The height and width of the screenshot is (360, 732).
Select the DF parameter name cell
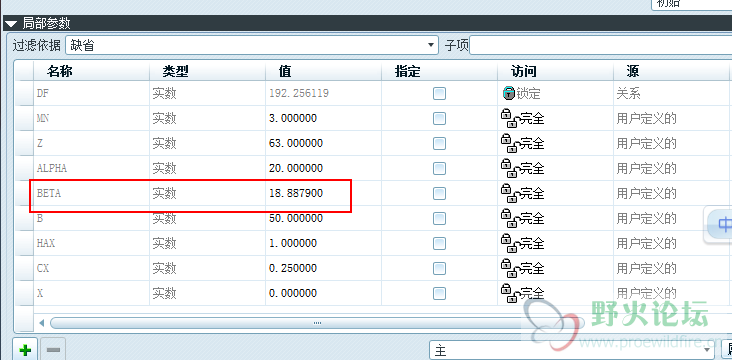click(92, 93)
